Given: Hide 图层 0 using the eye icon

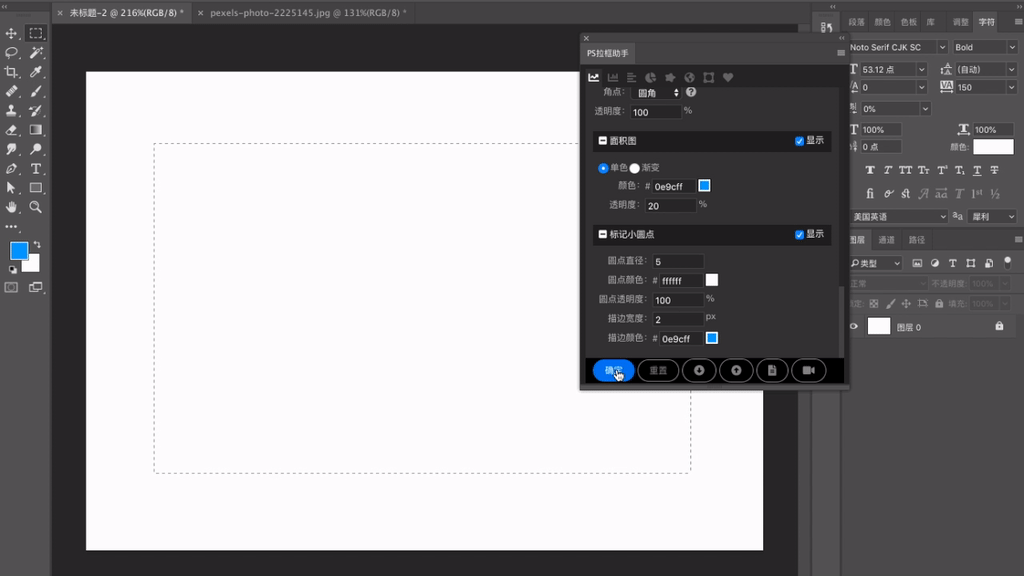Looking at the screenshot, I should (x=854, y=327).
